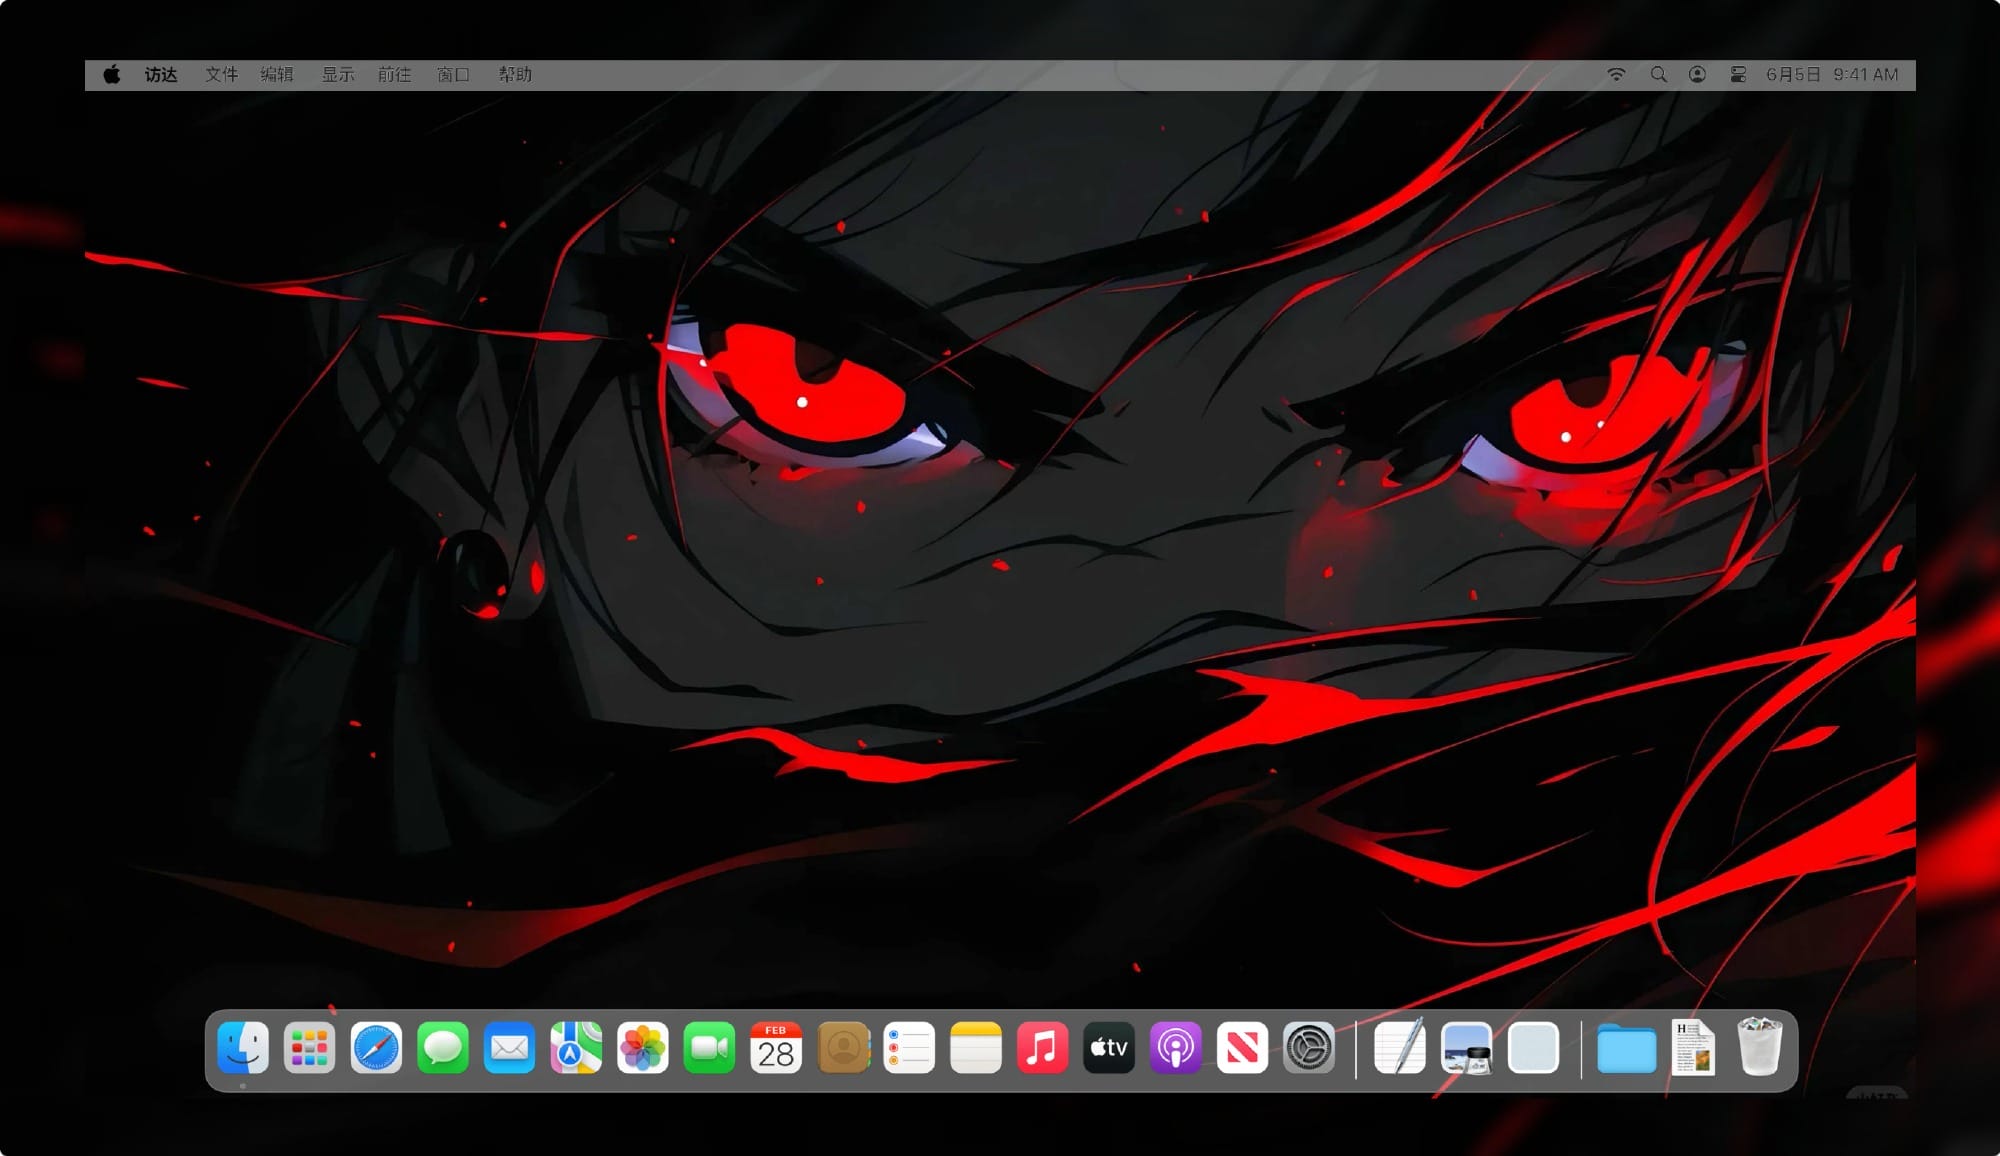Open the Trash in dock
The width and height of the screenshot is (2000, 1156).
[1760, 1048]
